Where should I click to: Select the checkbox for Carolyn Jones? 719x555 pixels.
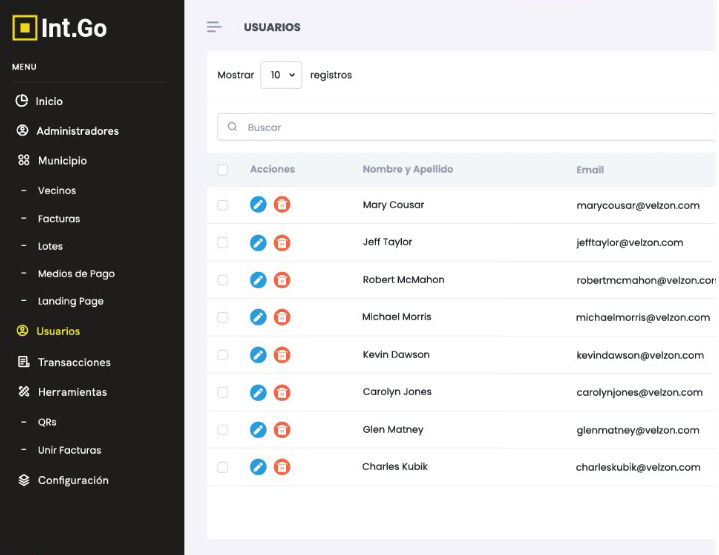[223, 392]
